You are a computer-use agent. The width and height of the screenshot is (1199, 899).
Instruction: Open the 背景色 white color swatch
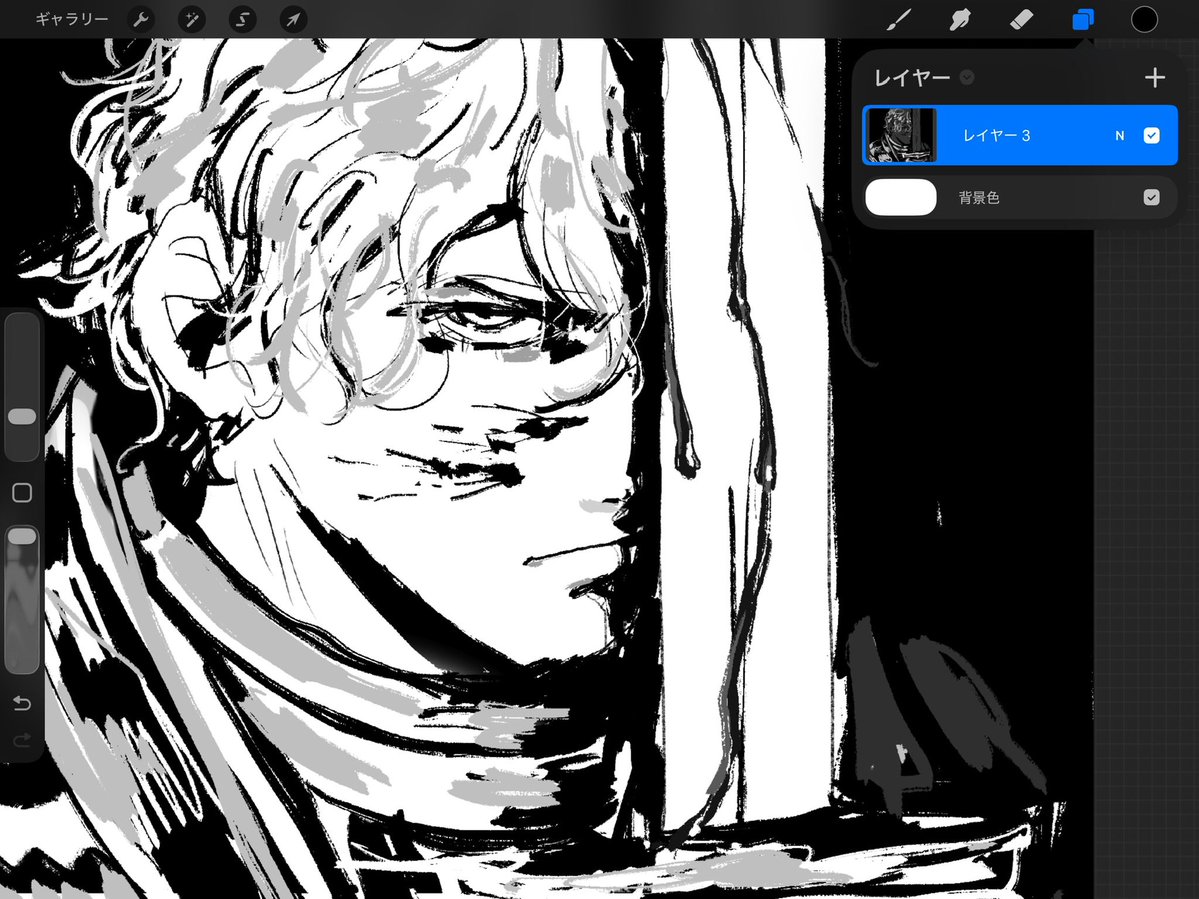pyautogui.click(x=901, y=197)
